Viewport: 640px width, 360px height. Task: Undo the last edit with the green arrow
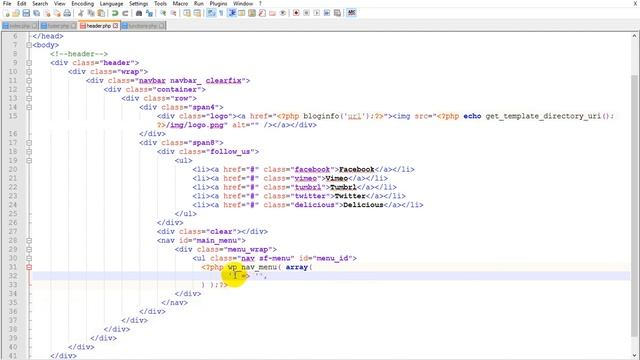coord(115,13)
